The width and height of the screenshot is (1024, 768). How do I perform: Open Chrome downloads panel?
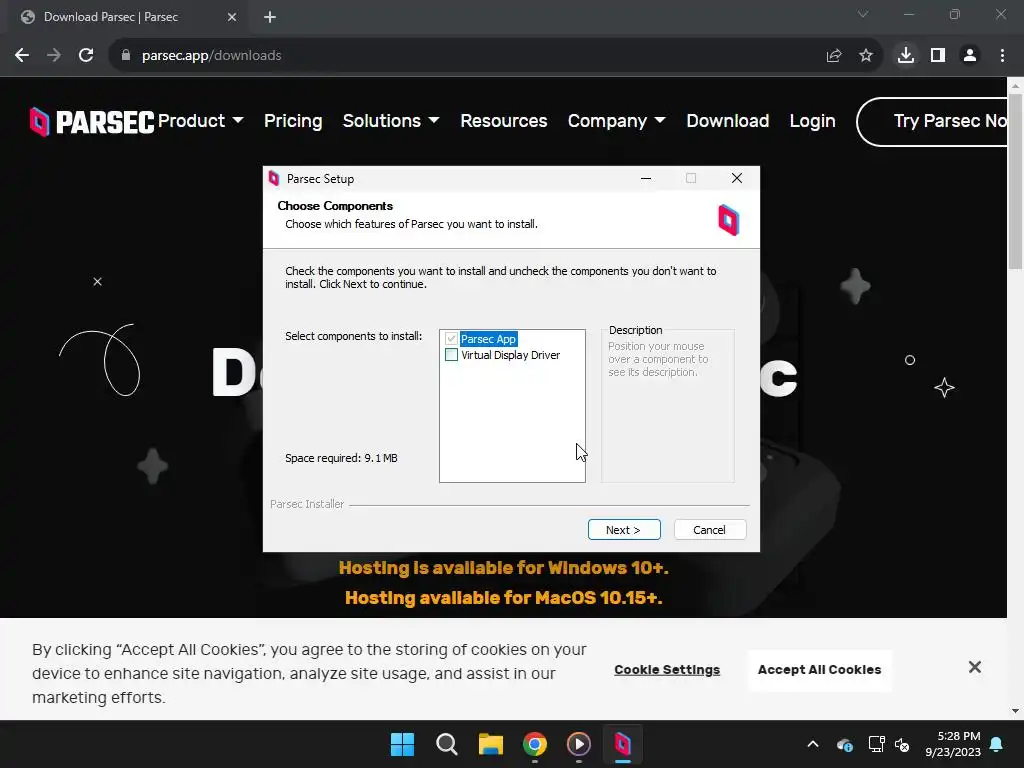click(x=906, y=56)
